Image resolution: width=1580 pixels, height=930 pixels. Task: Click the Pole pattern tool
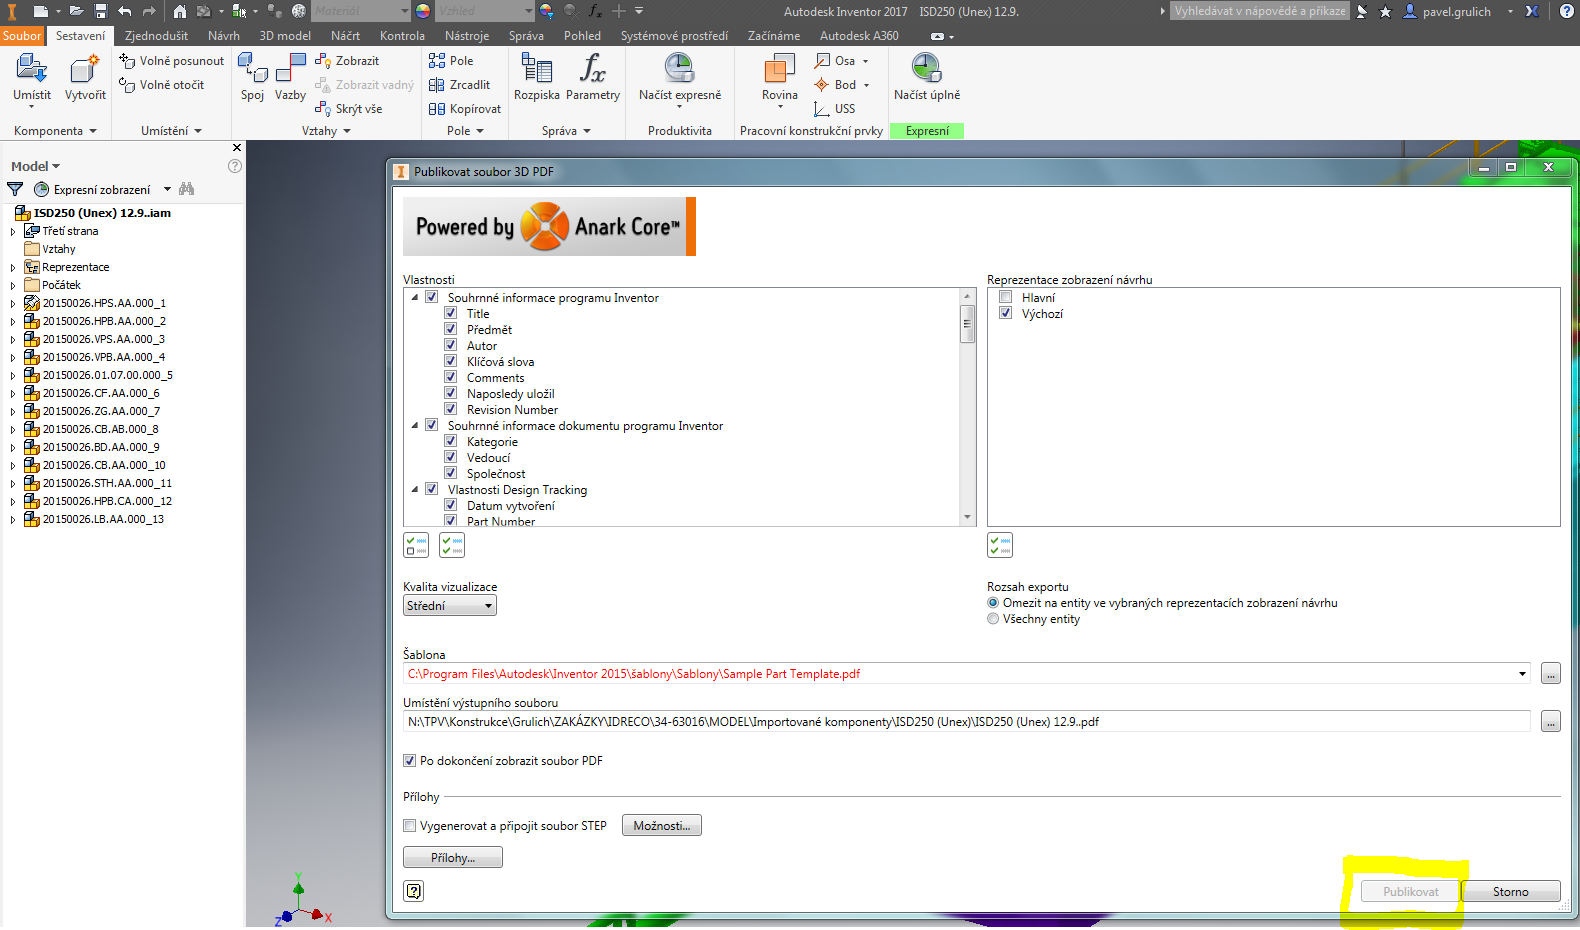pos(451,61)
